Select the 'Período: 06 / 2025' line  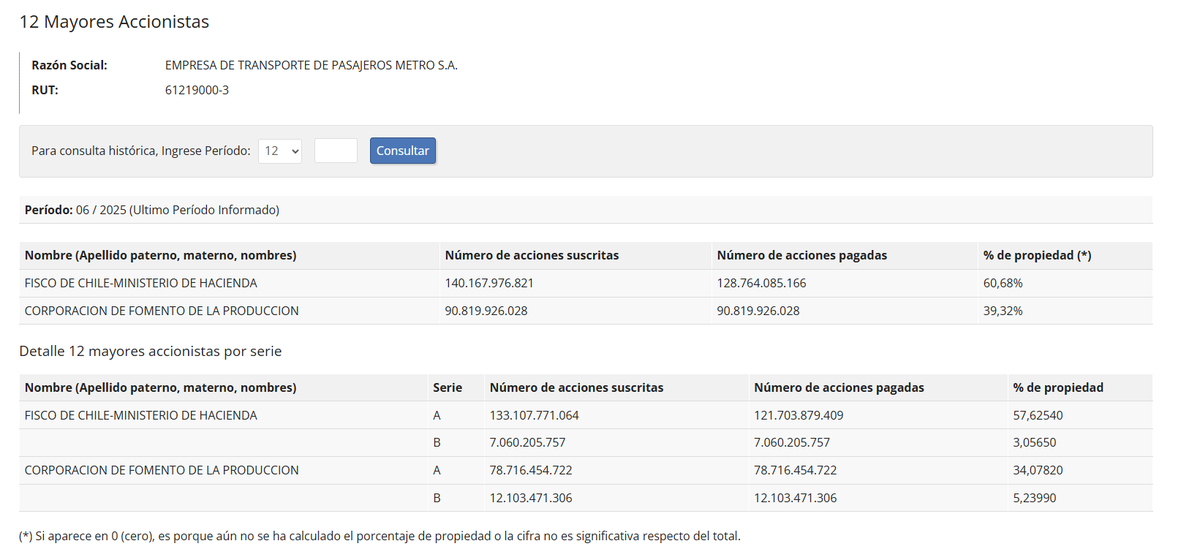point(152,210)
